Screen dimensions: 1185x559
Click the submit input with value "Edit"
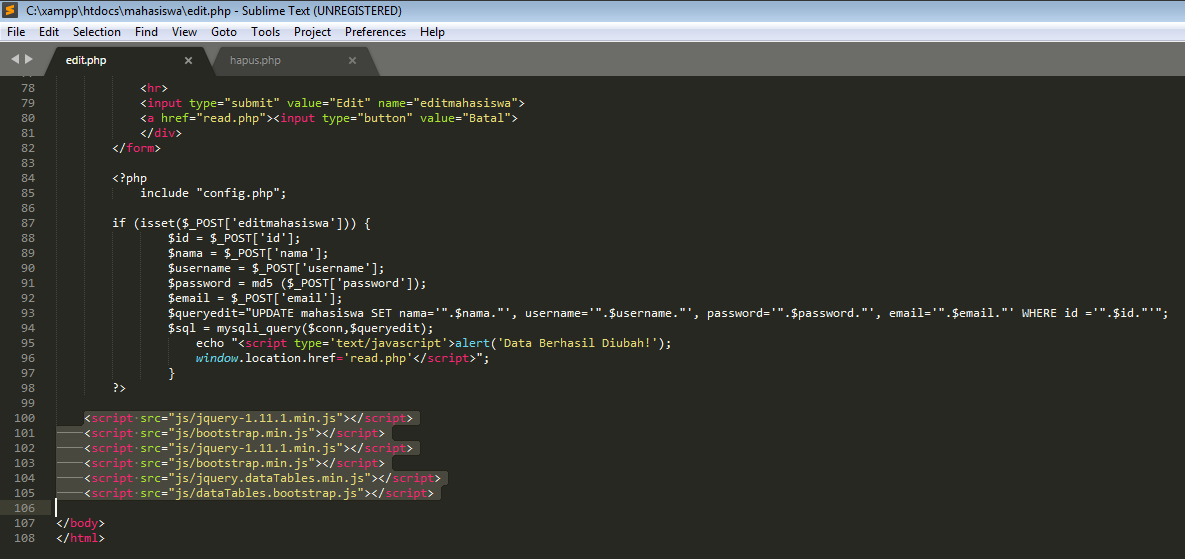click(332, 103)
